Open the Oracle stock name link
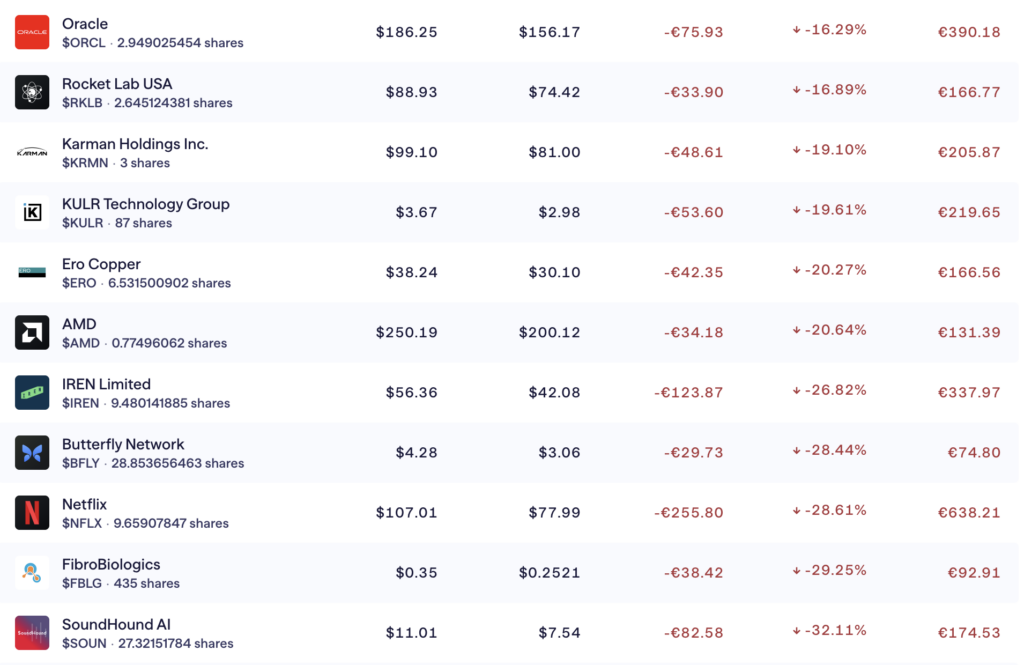This screenshot has height=665, width=1024. (x=85, y=24)
